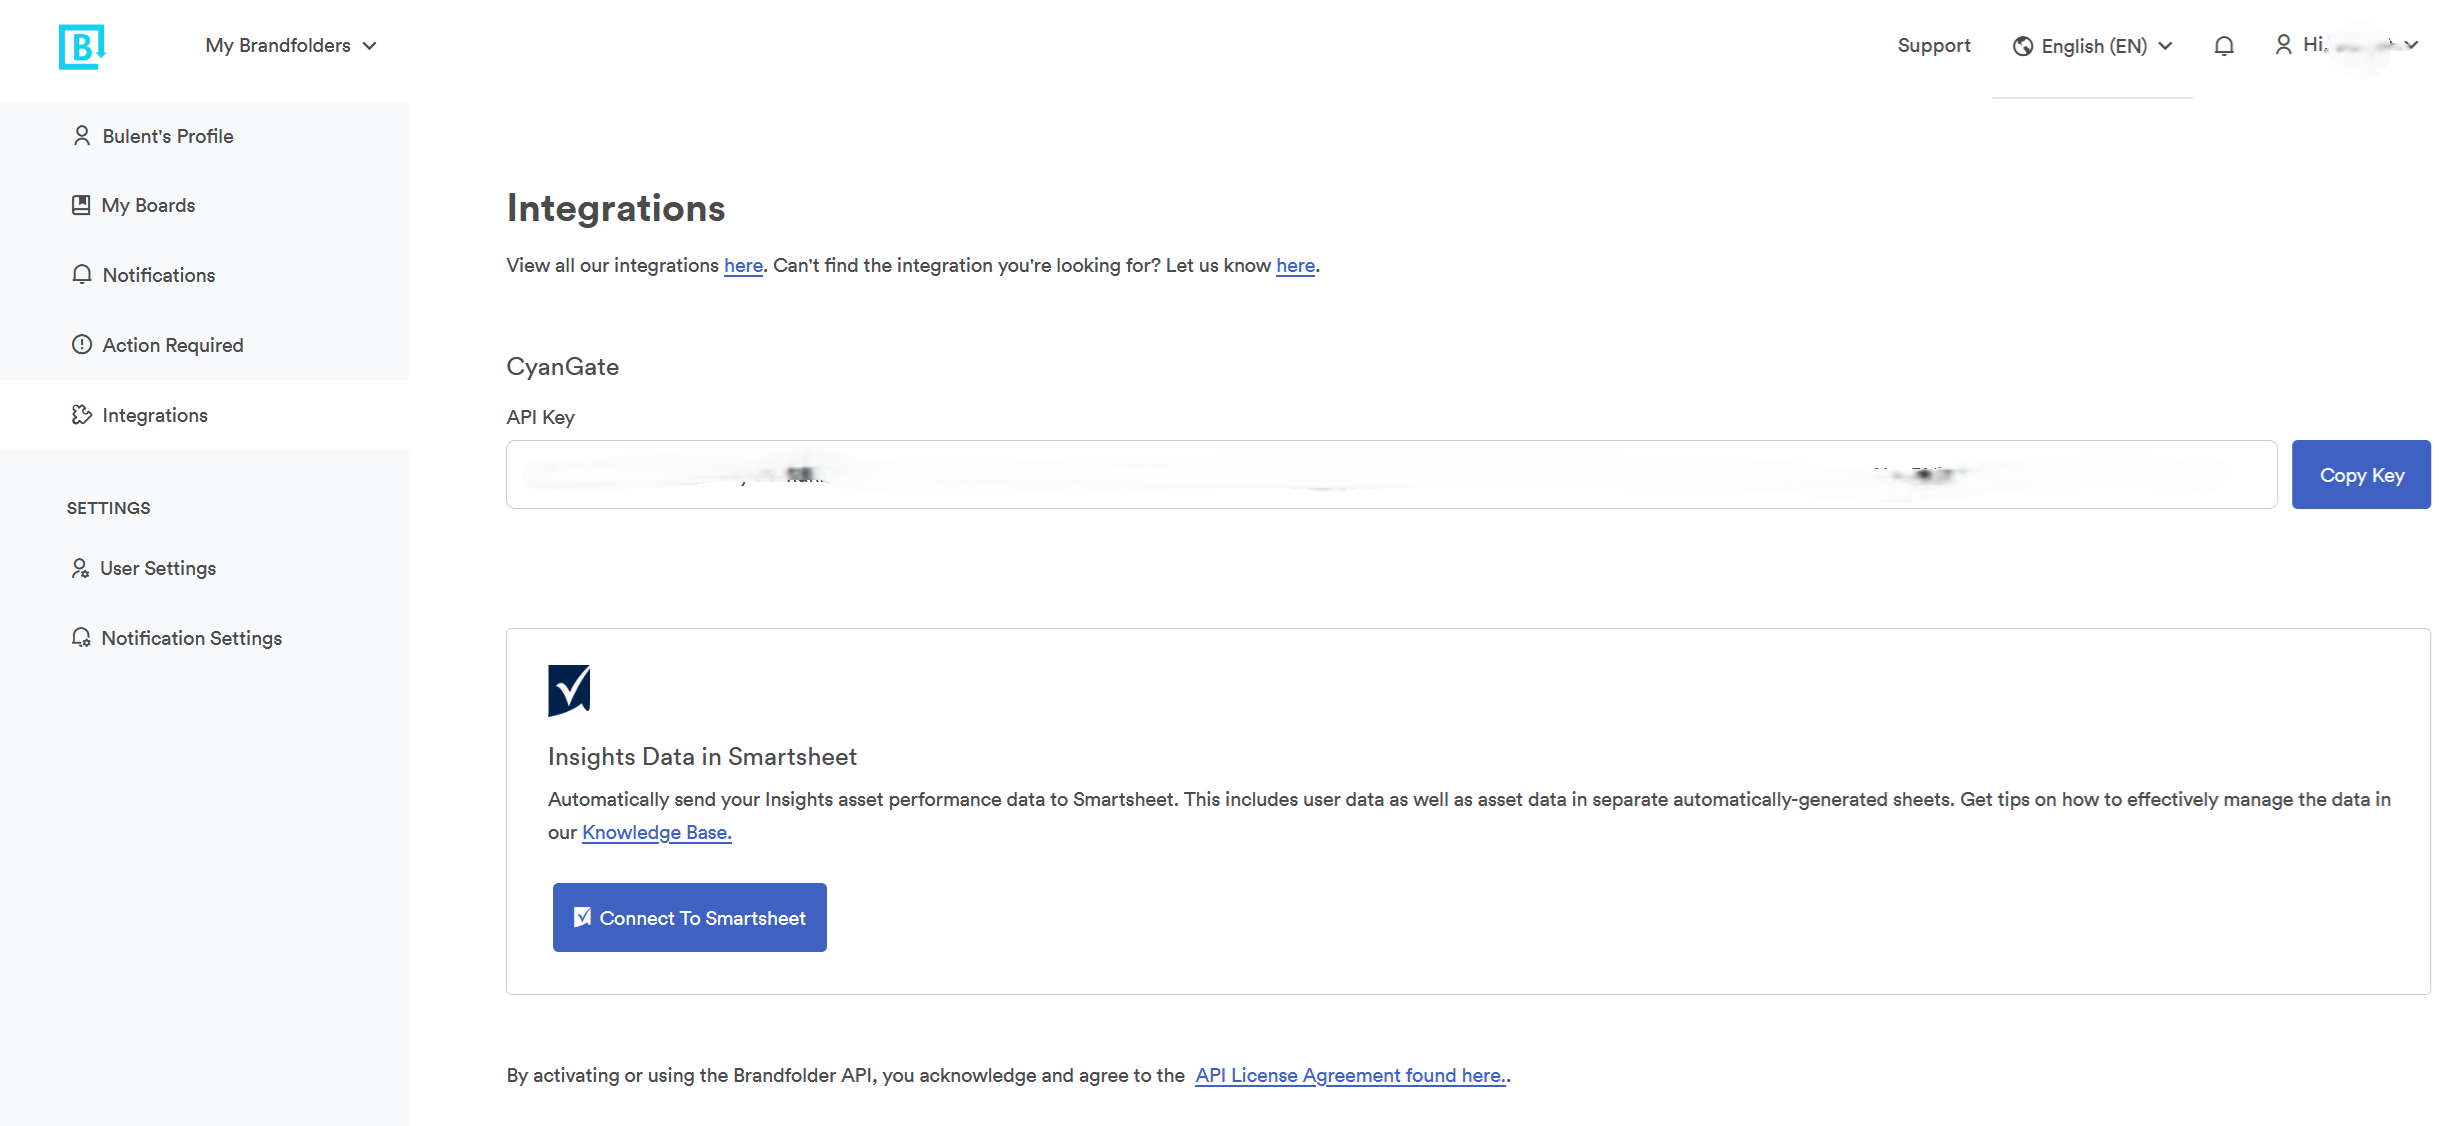This screenshot has width=2439, height=1126.
Task: Click the profile person icon beside Bulent's Profile
Action: point(82,136)
